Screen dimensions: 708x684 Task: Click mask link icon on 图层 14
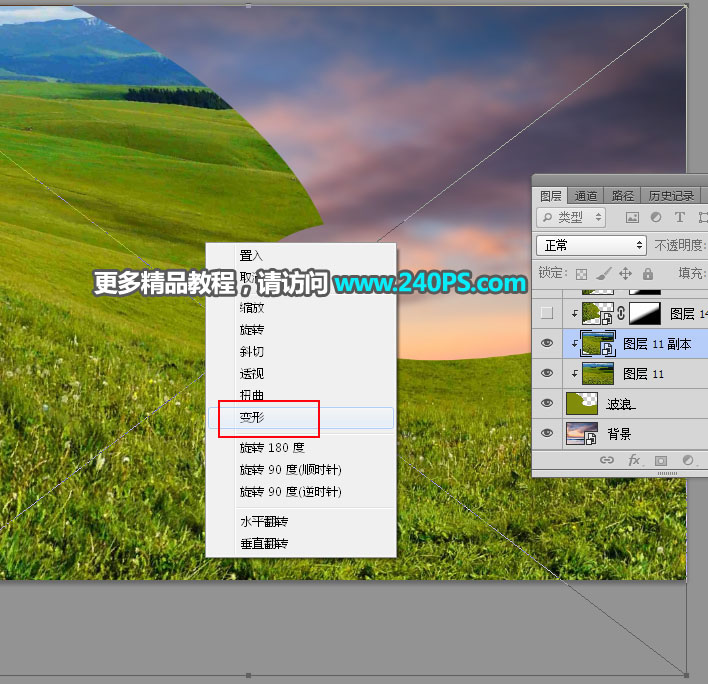click(x=621, y=313)
